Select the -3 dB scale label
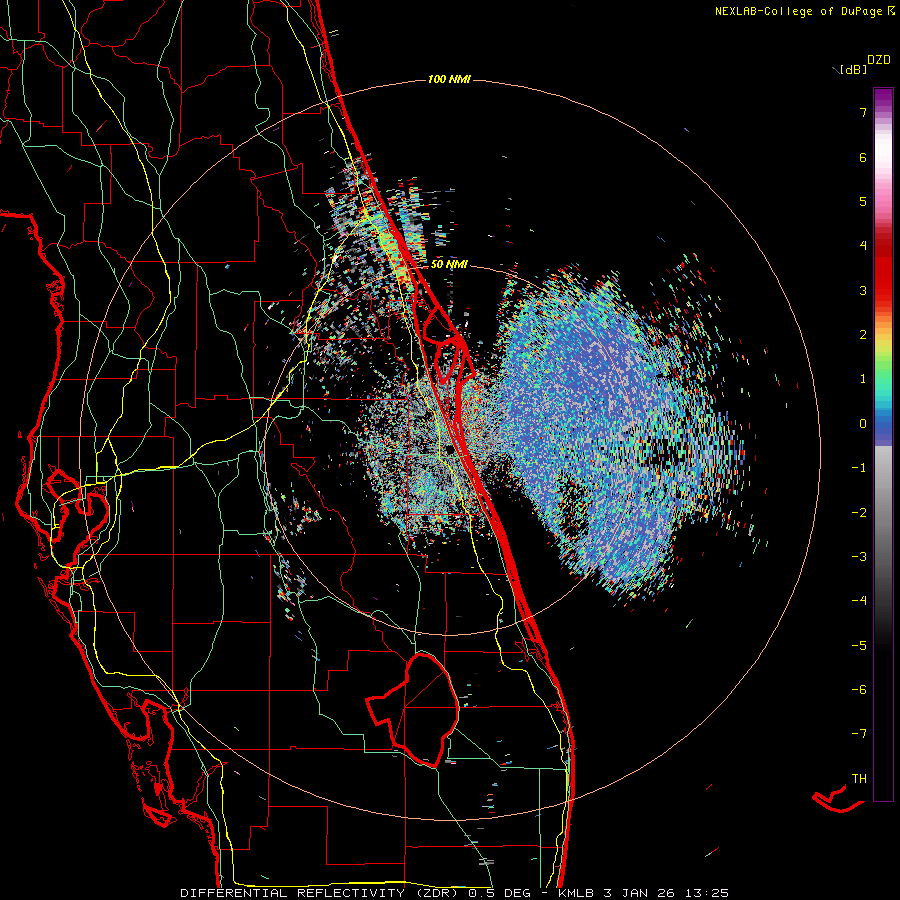Screen dimensions: 900x900 tap(859, 557)
